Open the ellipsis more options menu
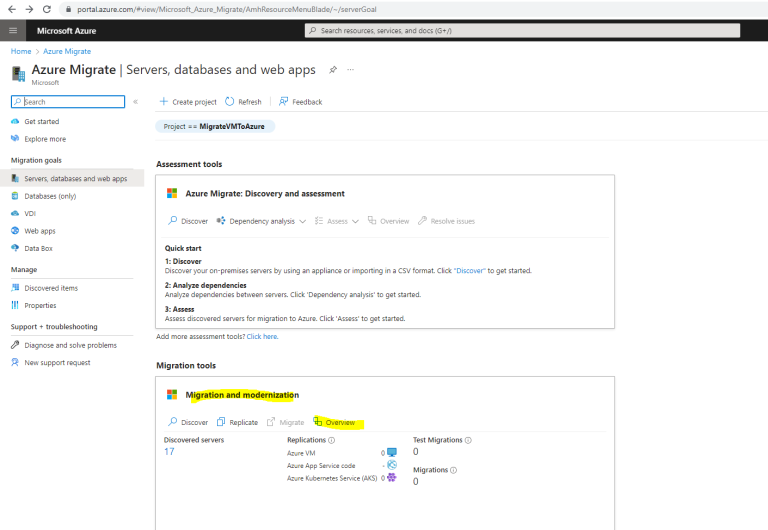 pyautogui.click(x=351, y=70)
